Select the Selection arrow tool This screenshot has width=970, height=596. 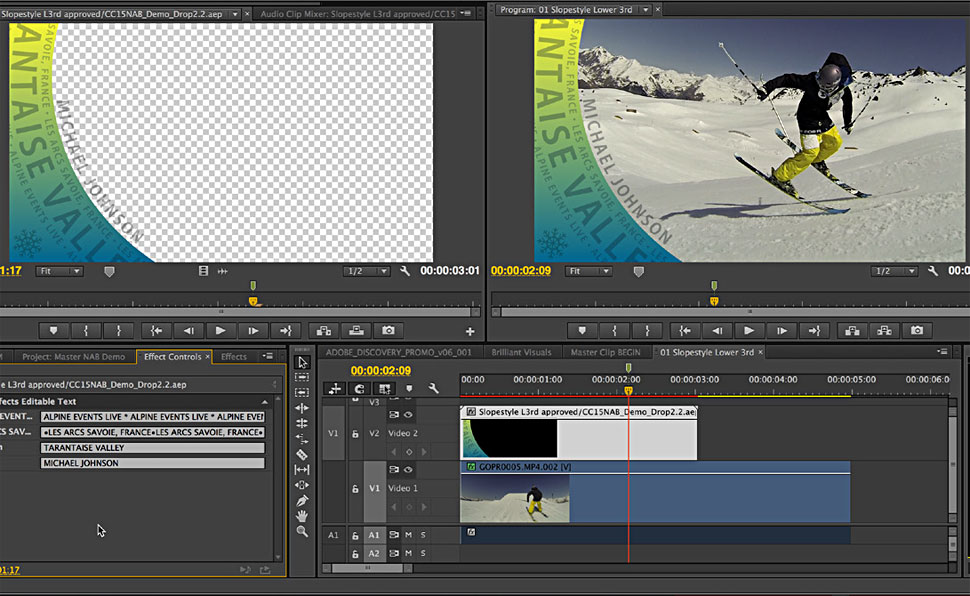click(x=303, y=362)
